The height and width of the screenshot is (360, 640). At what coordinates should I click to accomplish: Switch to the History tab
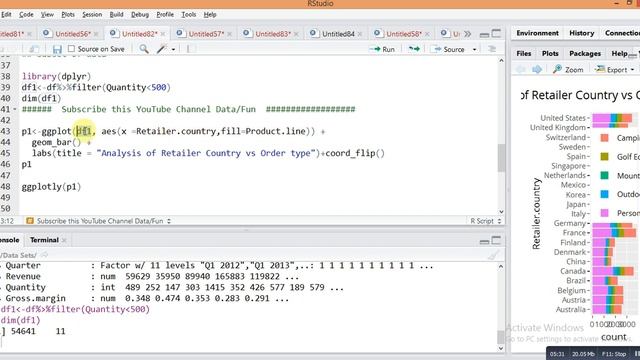coord(581,33)
